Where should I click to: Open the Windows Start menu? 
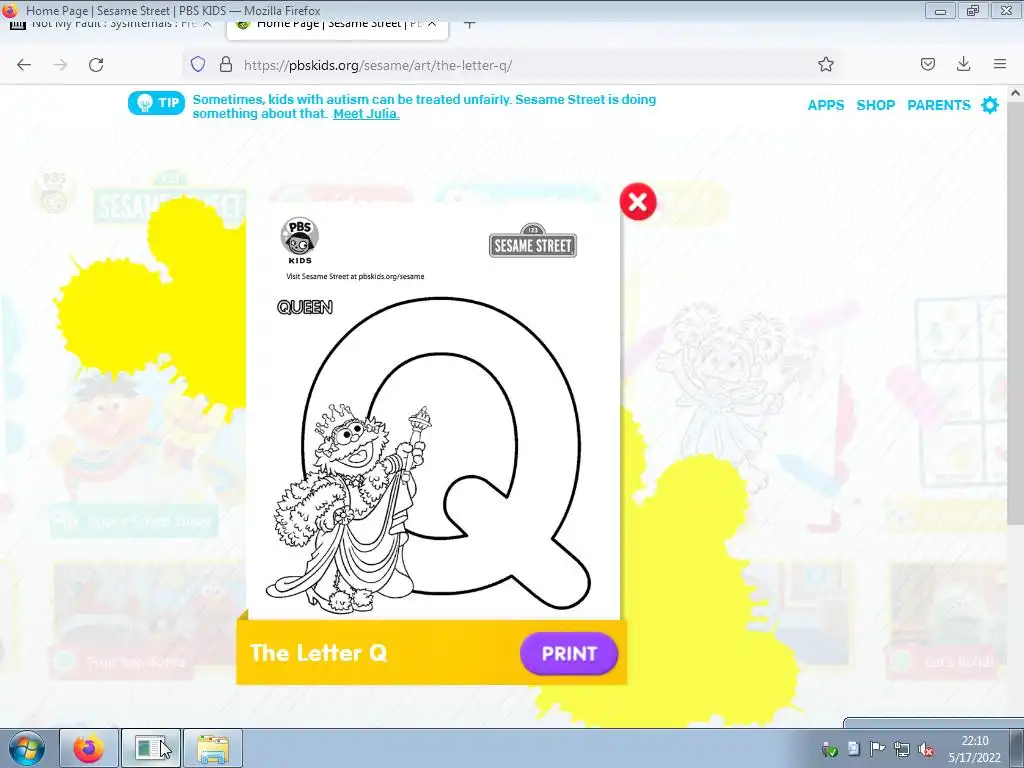pyautogui.click(x=27, y=748)
